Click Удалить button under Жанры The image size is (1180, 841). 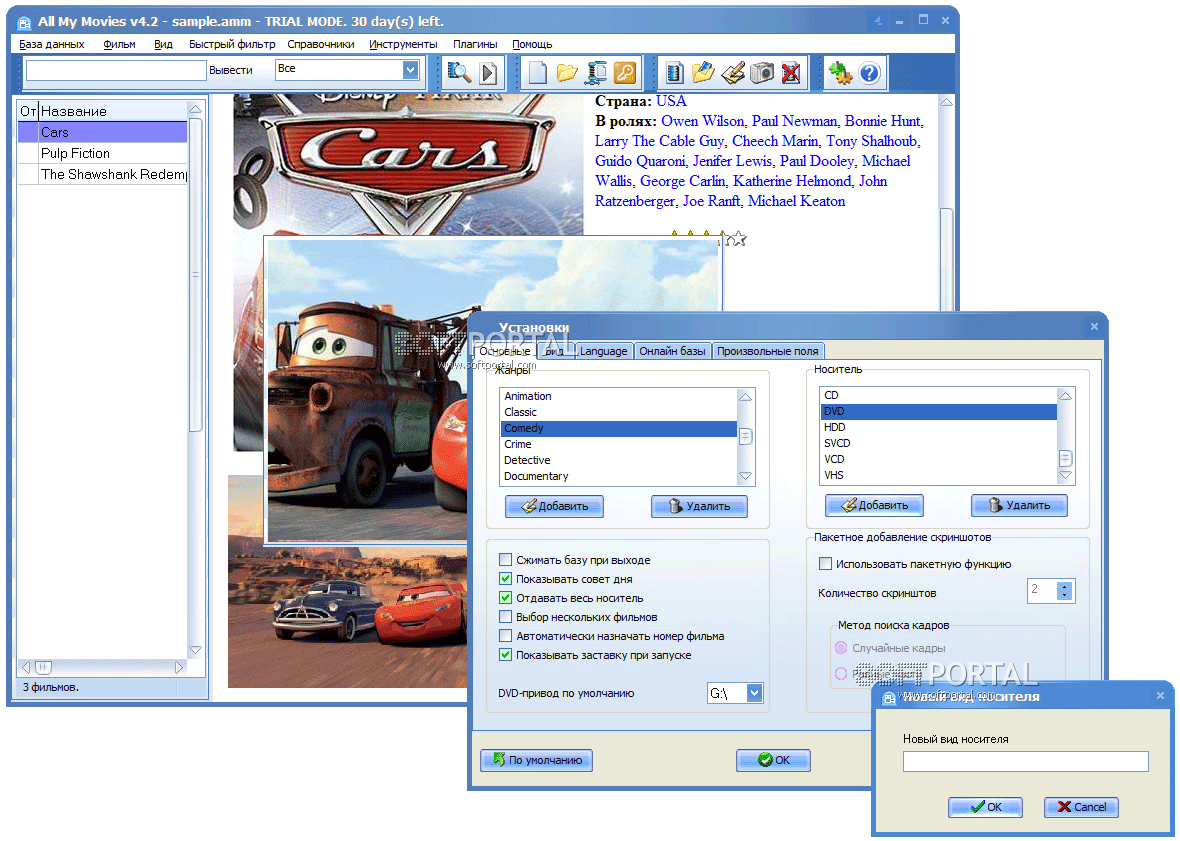(699, 506)
